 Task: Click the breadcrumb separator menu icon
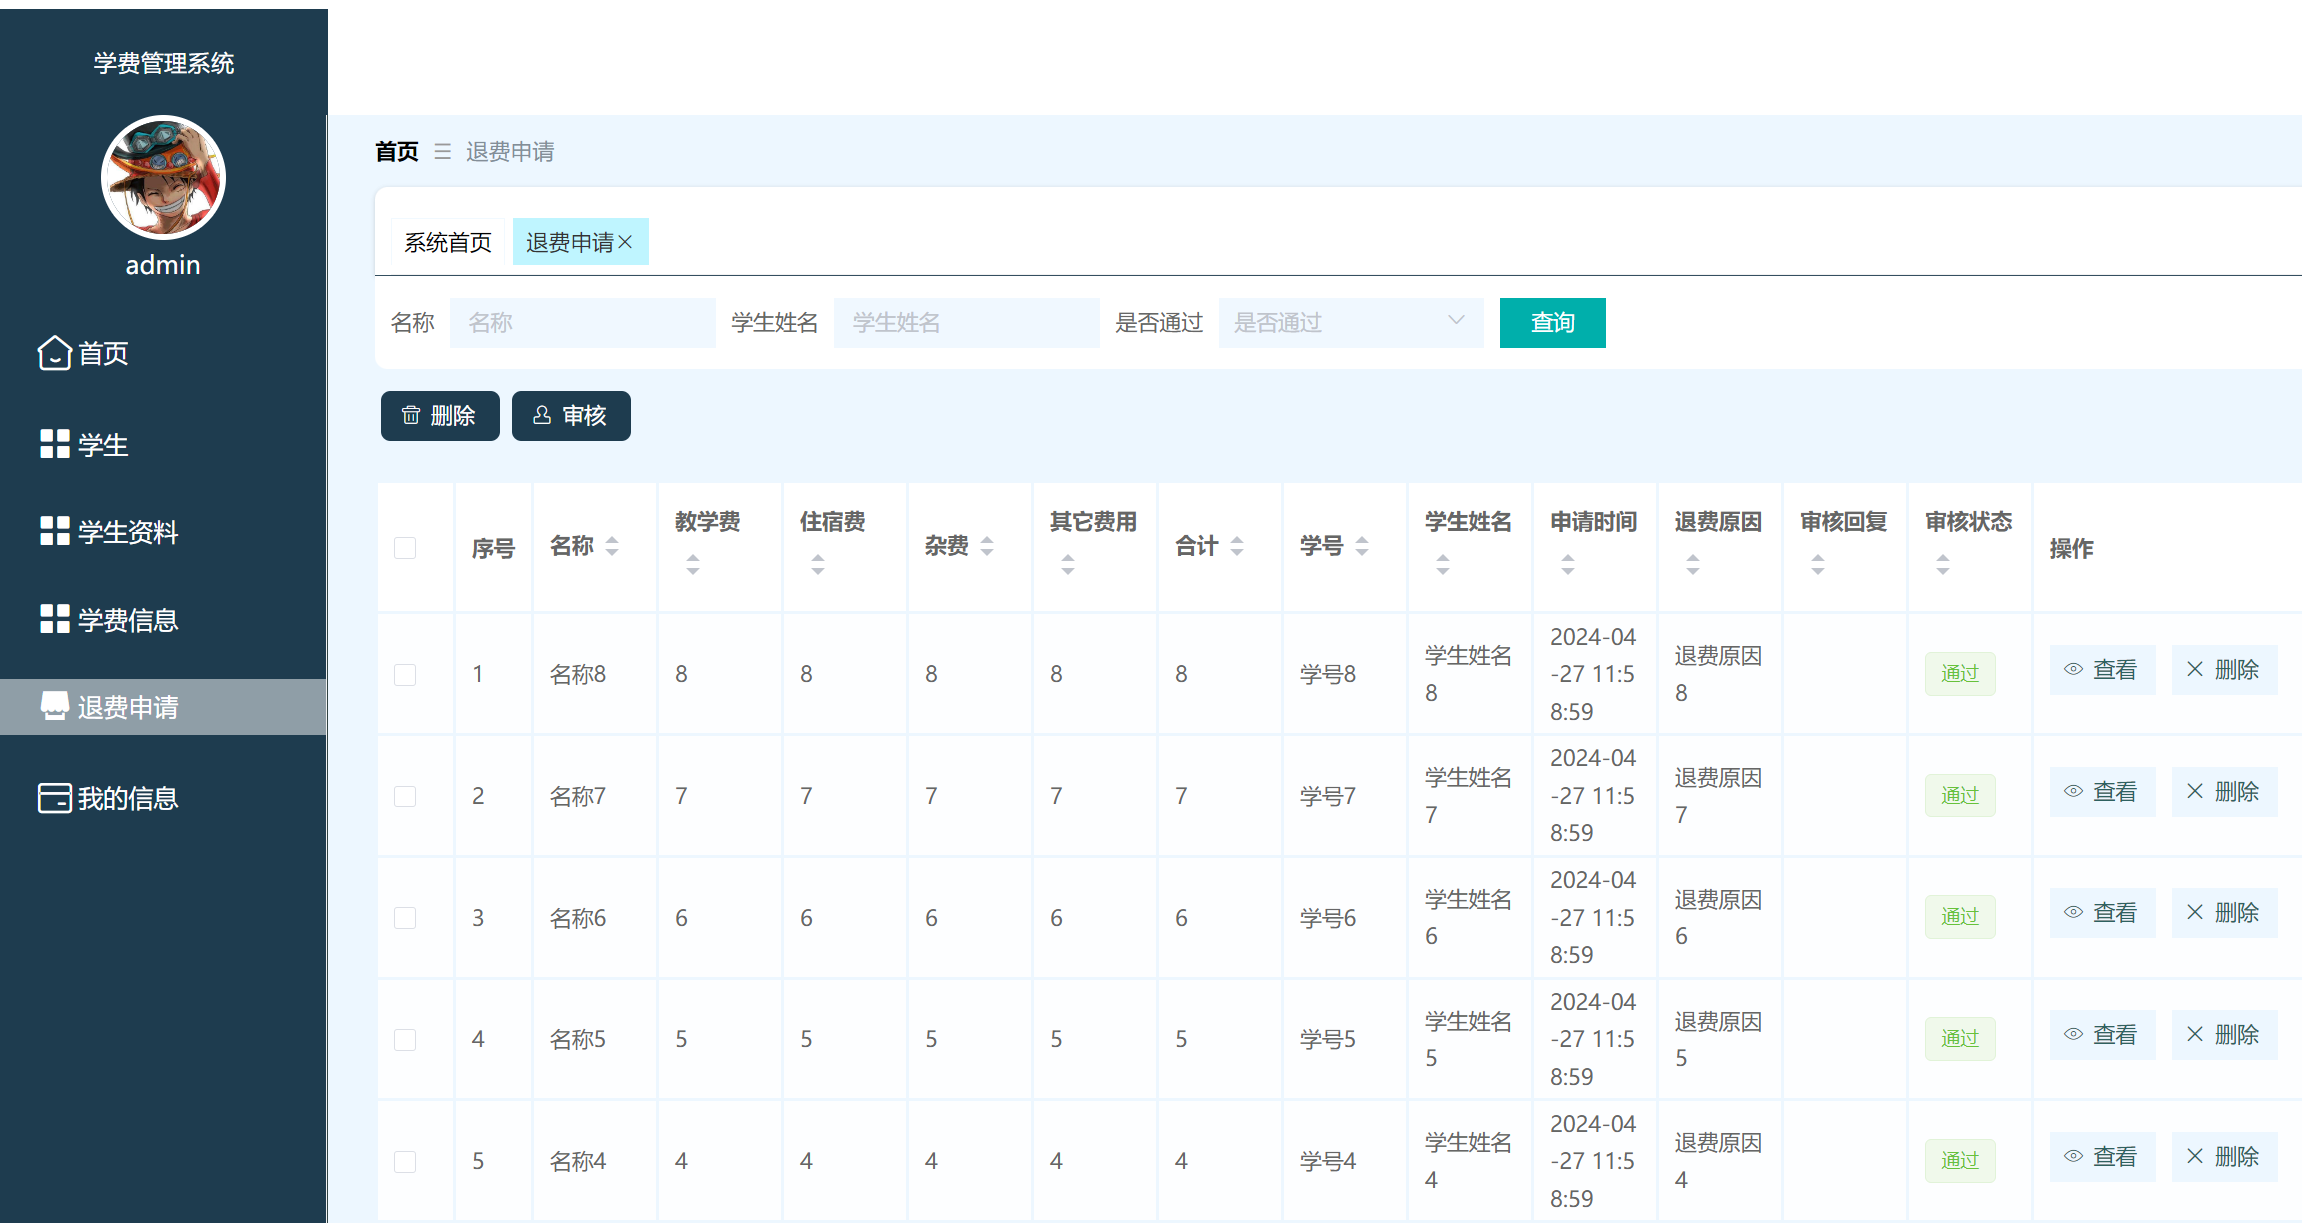pyautogui.click(x=442, y=152)
